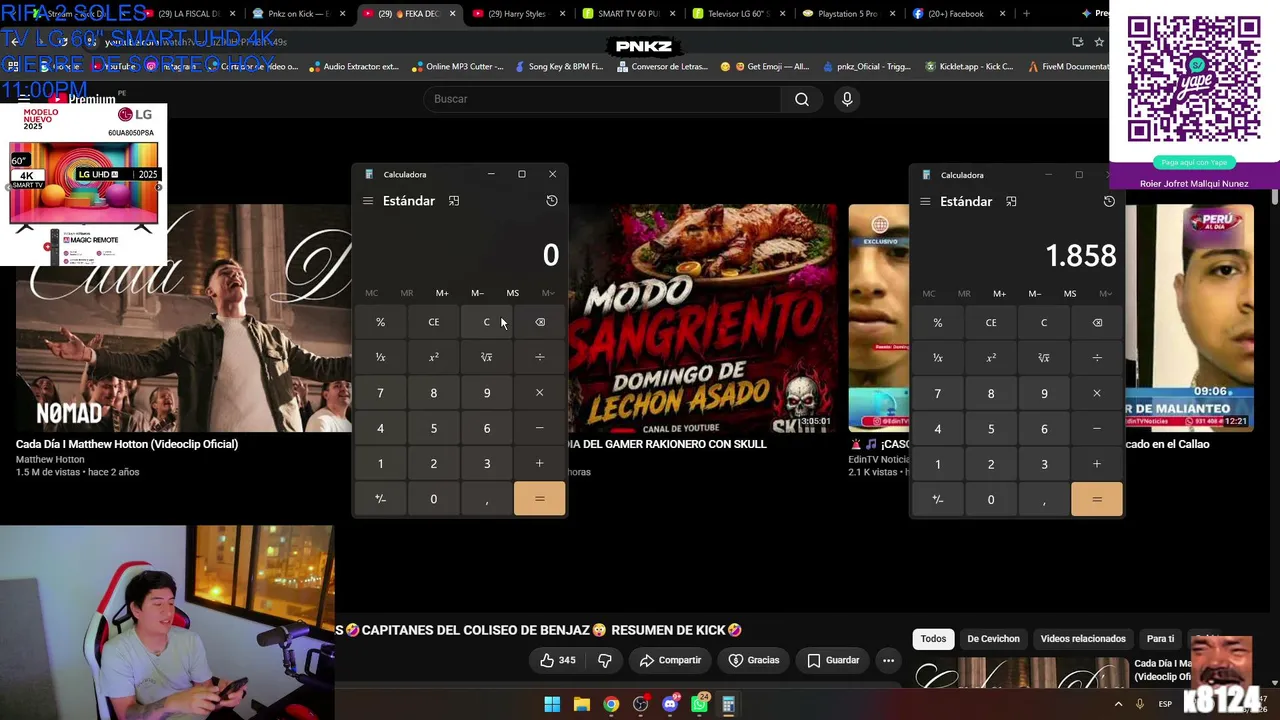Switch to the LA FISCAL browser tab
The height and width of the screenshot is (720, 1280).
(x=191, y=14)
